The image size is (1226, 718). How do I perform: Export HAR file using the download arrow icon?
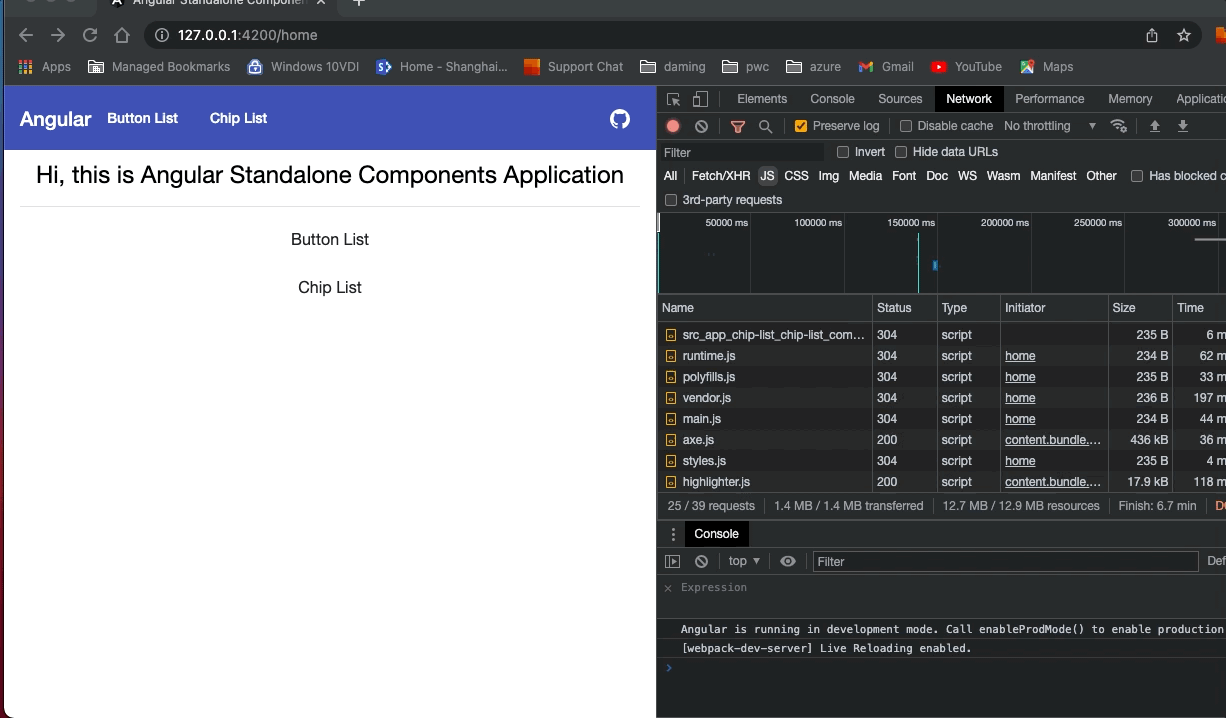coord(1183,126)
